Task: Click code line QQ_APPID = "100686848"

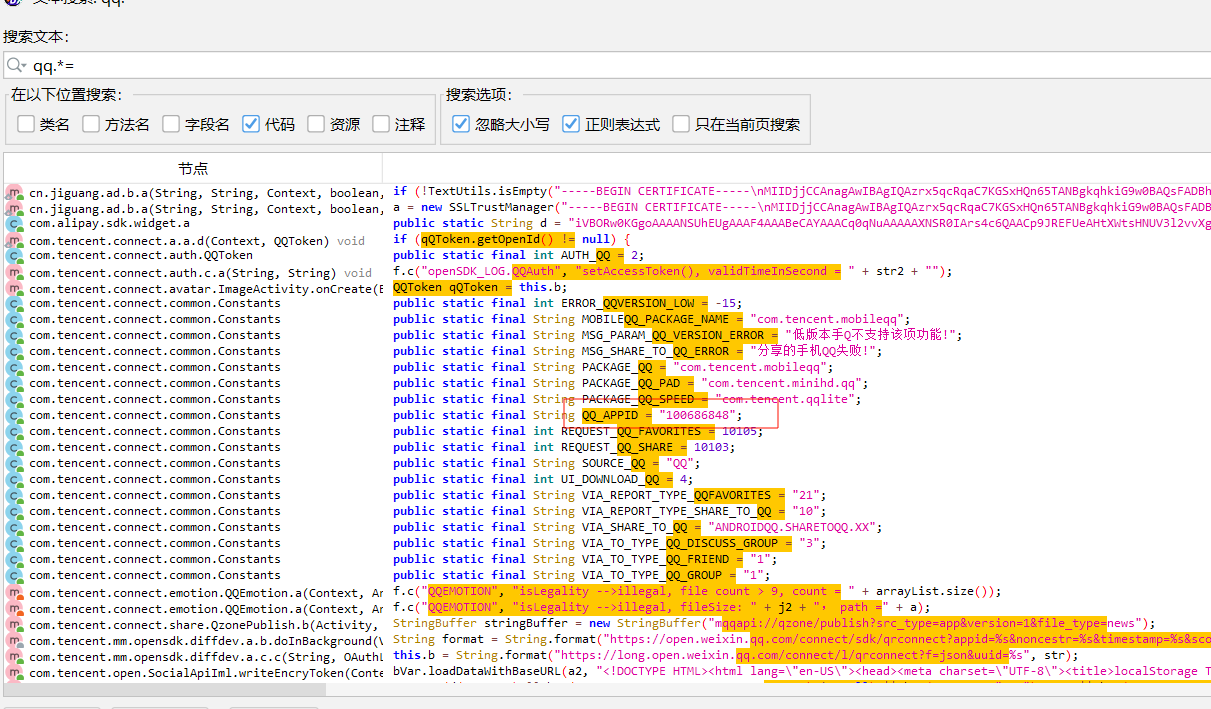Action: [568, 415]
